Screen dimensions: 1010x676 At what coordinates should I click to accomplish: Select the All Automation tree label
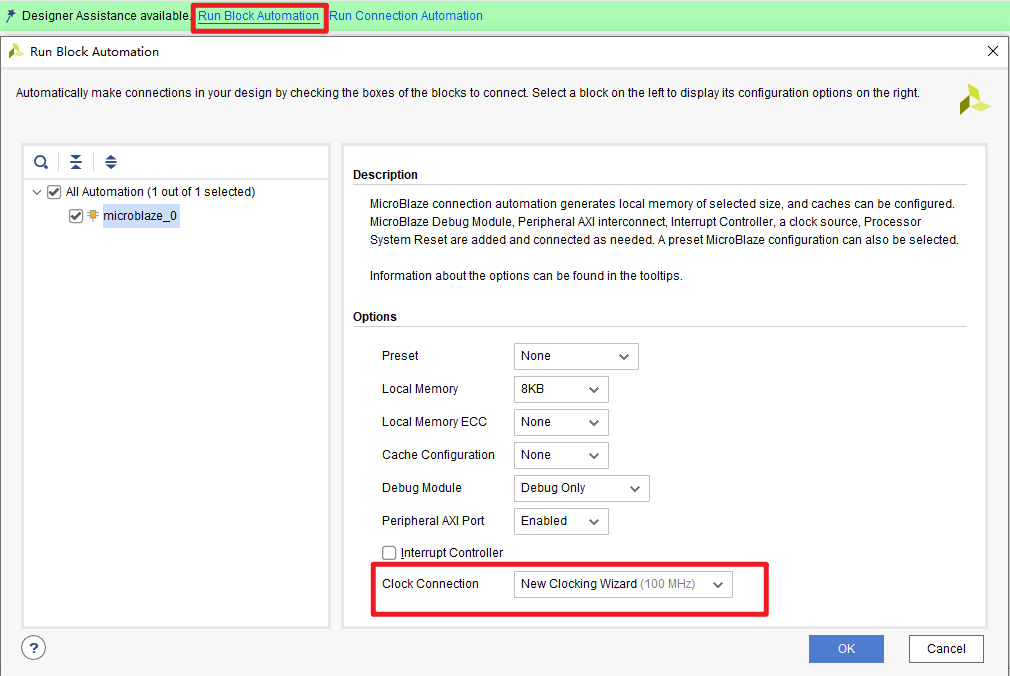click(x=160, y=192)
